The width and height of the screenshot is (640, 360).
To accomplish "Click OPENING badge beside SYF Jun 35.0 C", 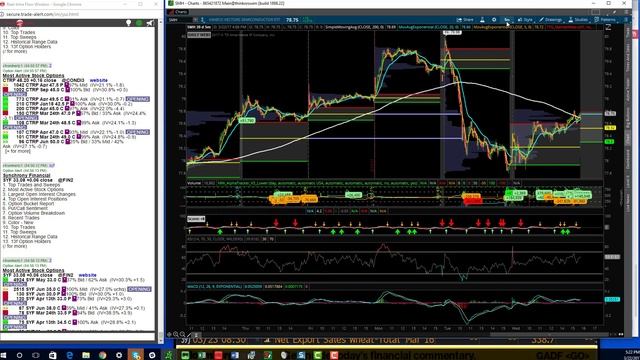I will pos(139,289).
